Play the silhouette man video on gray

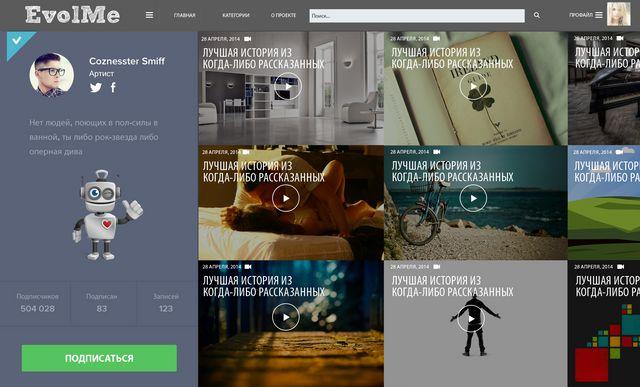click(x=471, y=319)
